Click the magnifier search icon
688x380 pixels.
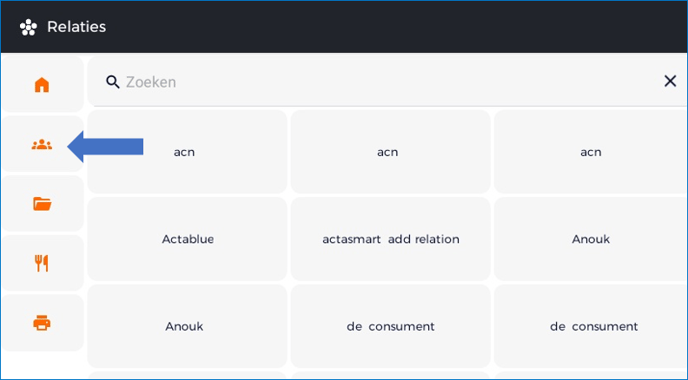113,82
